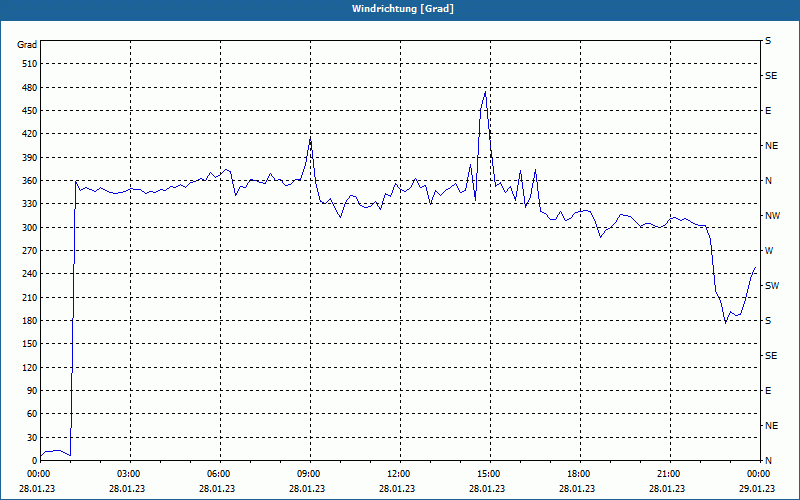
Task: Click the 28.01.23 date under 12:00
Action: (x=397, y=488)
